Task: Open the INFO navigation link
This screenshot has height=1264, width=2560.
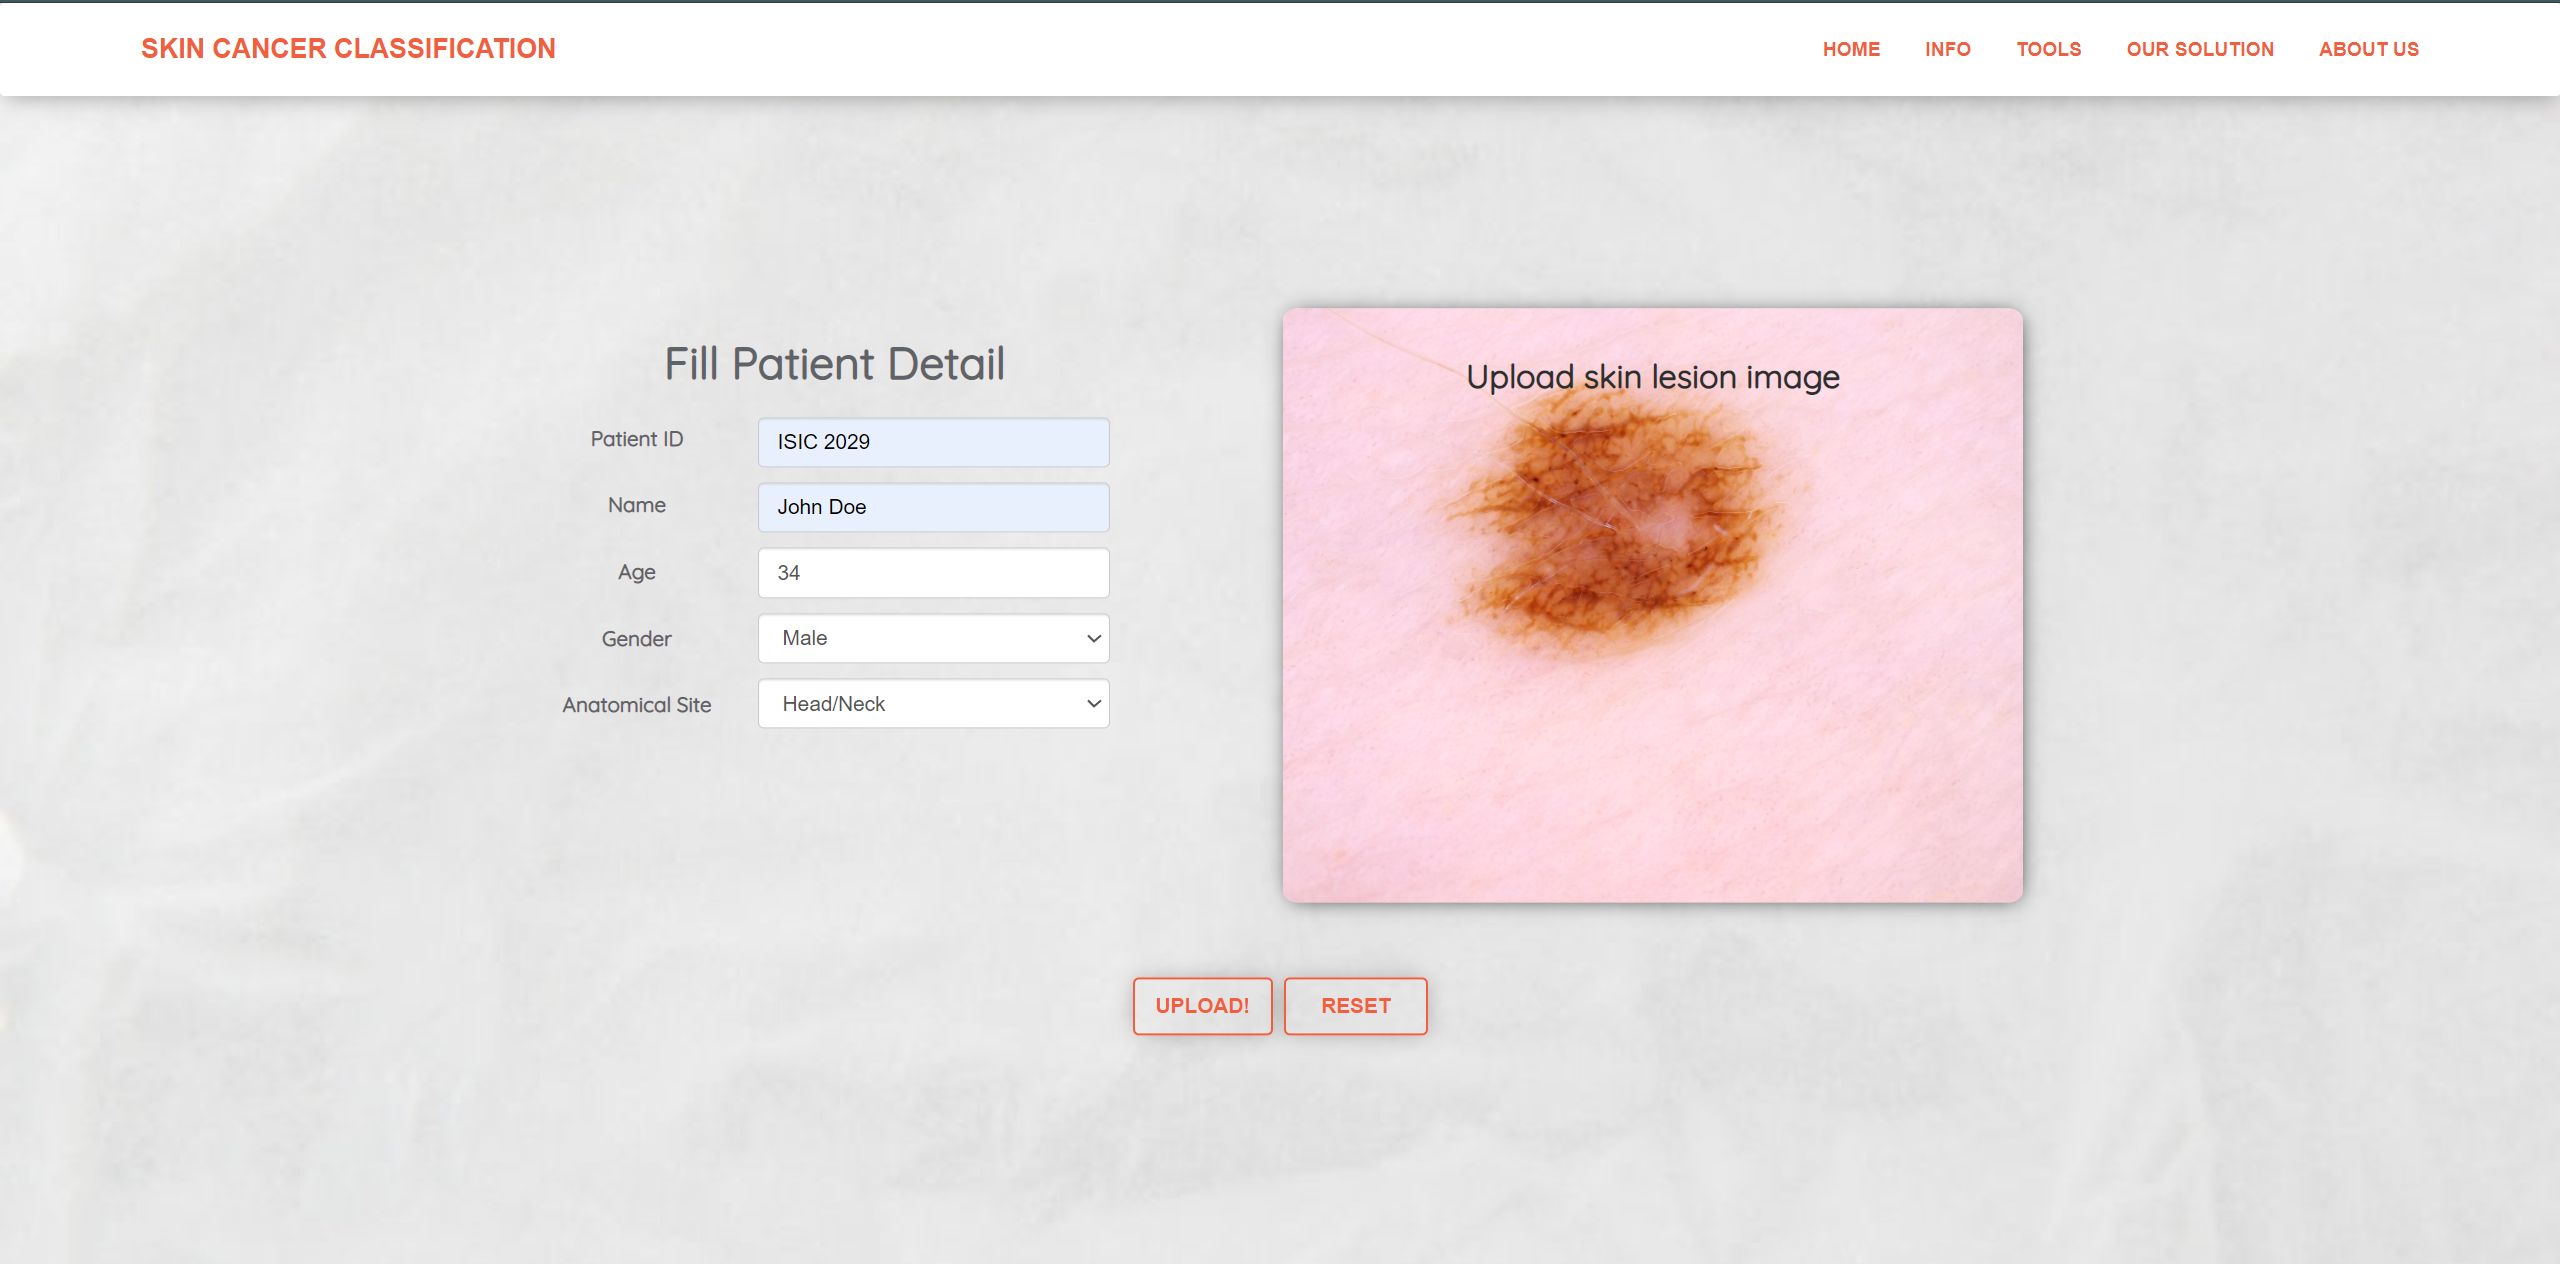Action: 1947,49
